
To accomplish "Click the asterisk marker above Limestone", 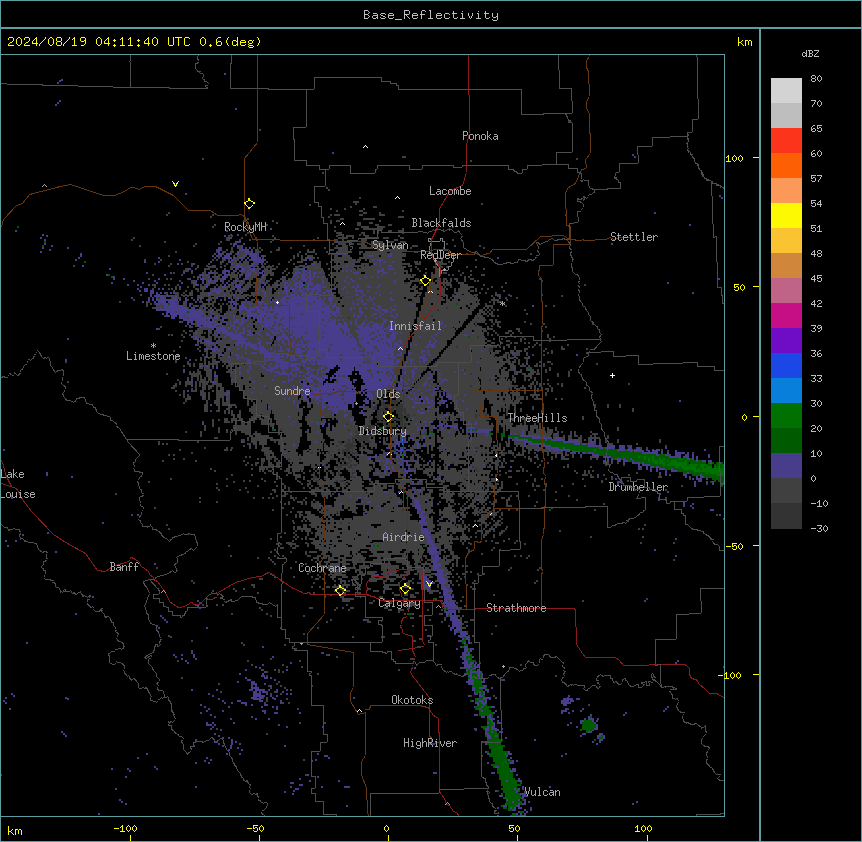I will coord(153,346).
